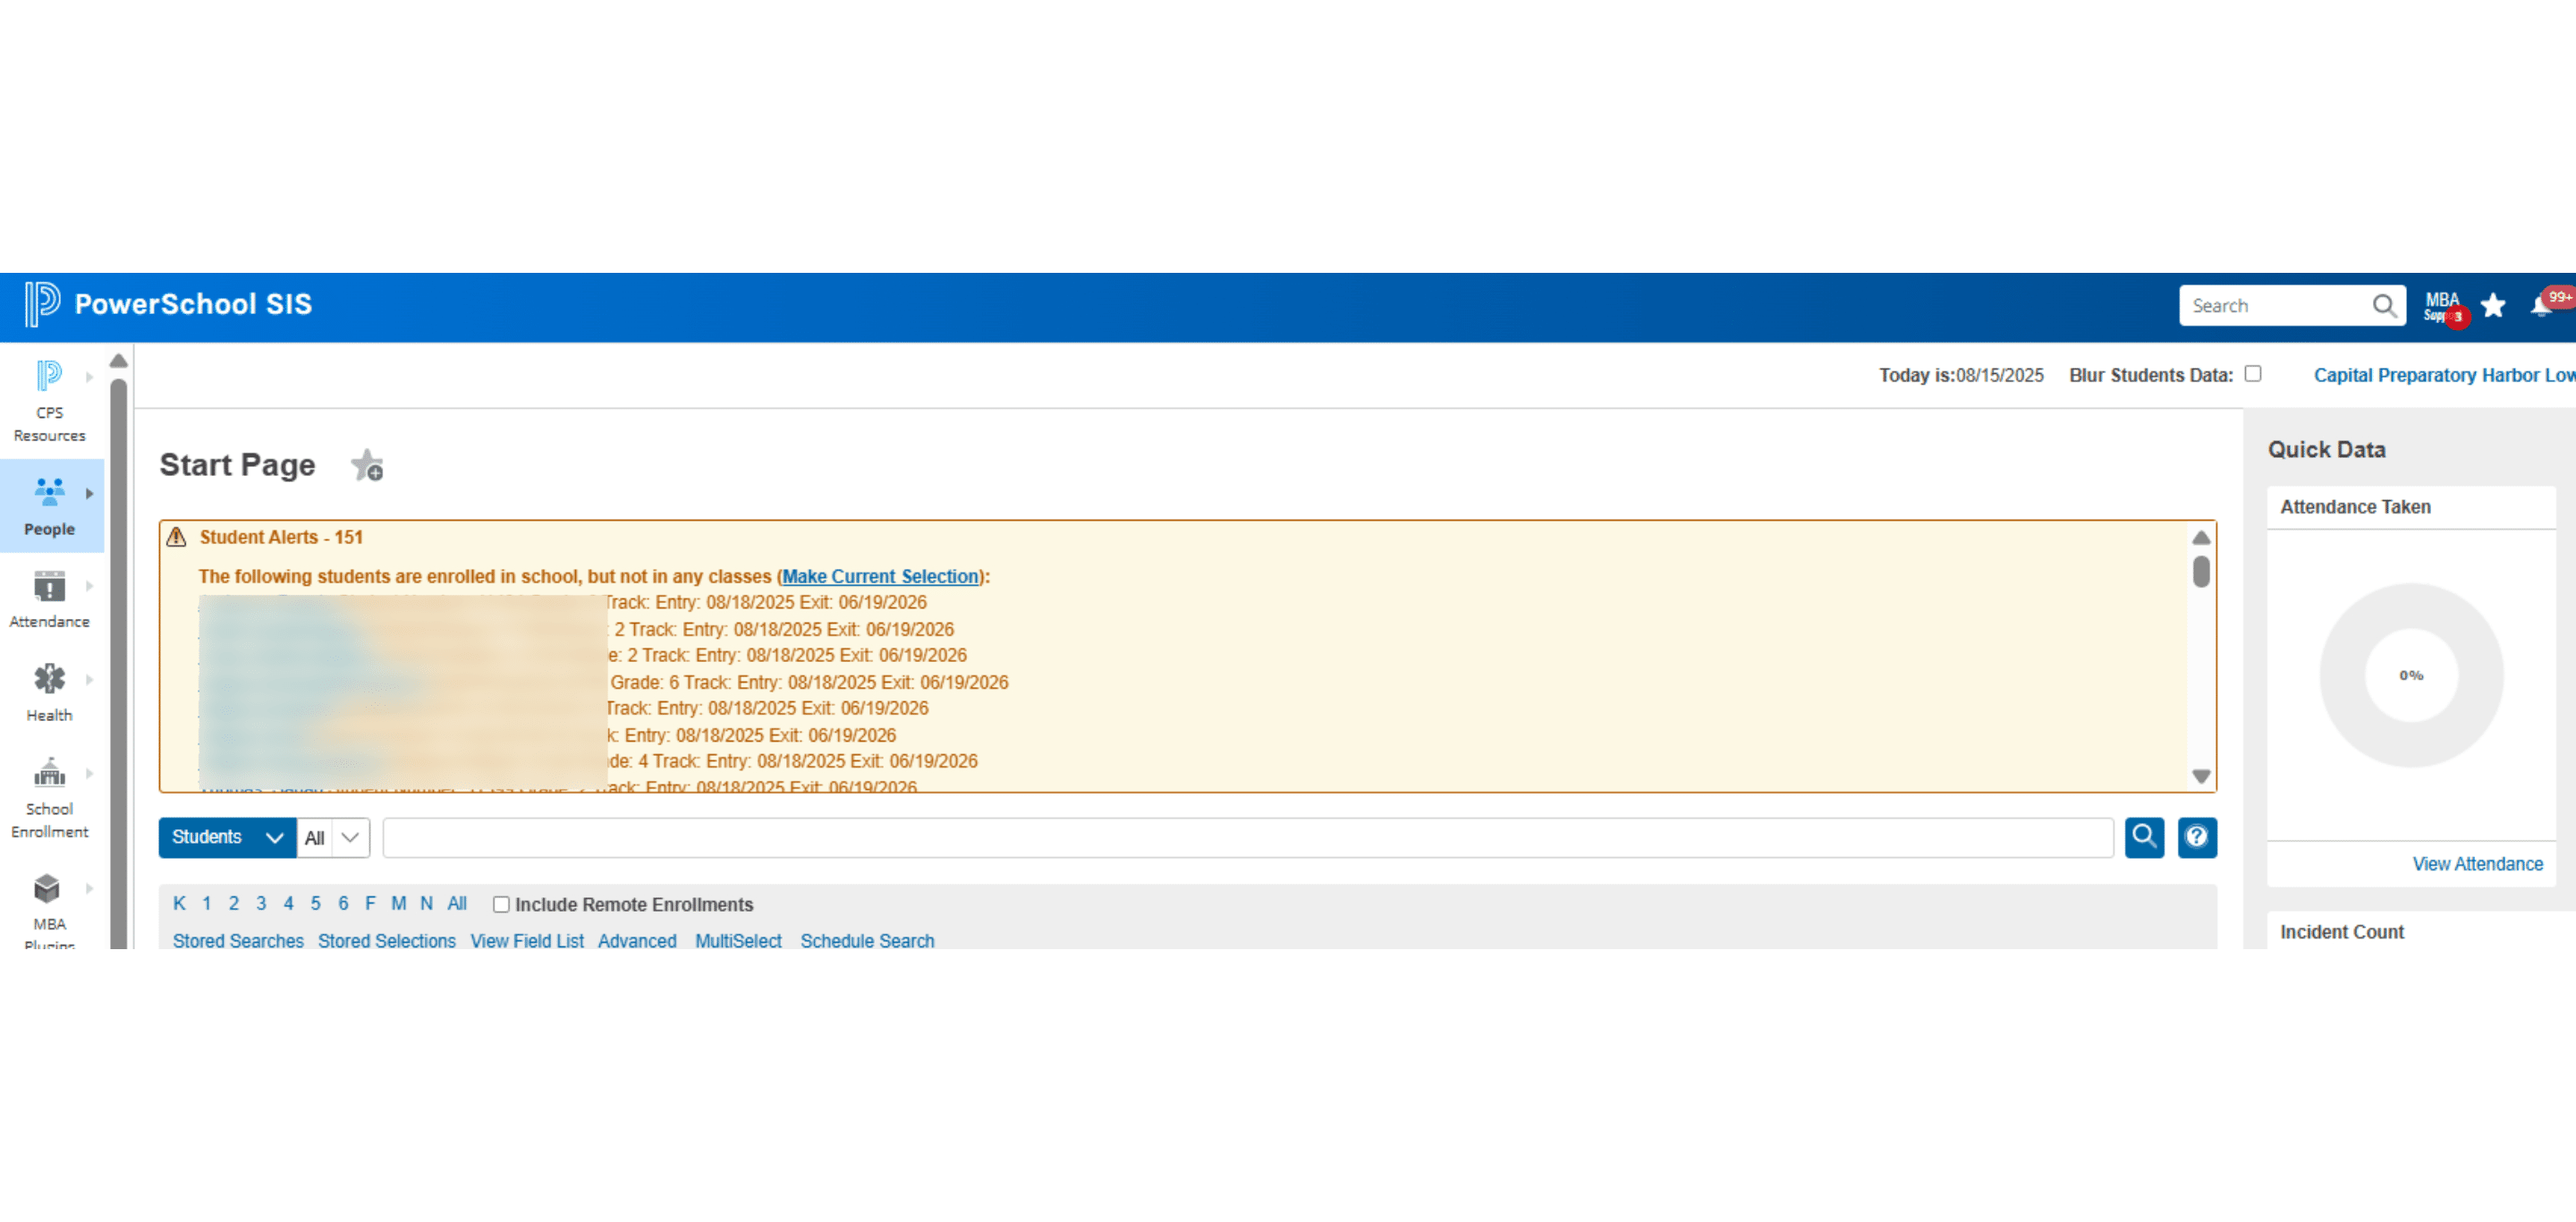Click the Quick Data heading

(x=2326, y=450)
